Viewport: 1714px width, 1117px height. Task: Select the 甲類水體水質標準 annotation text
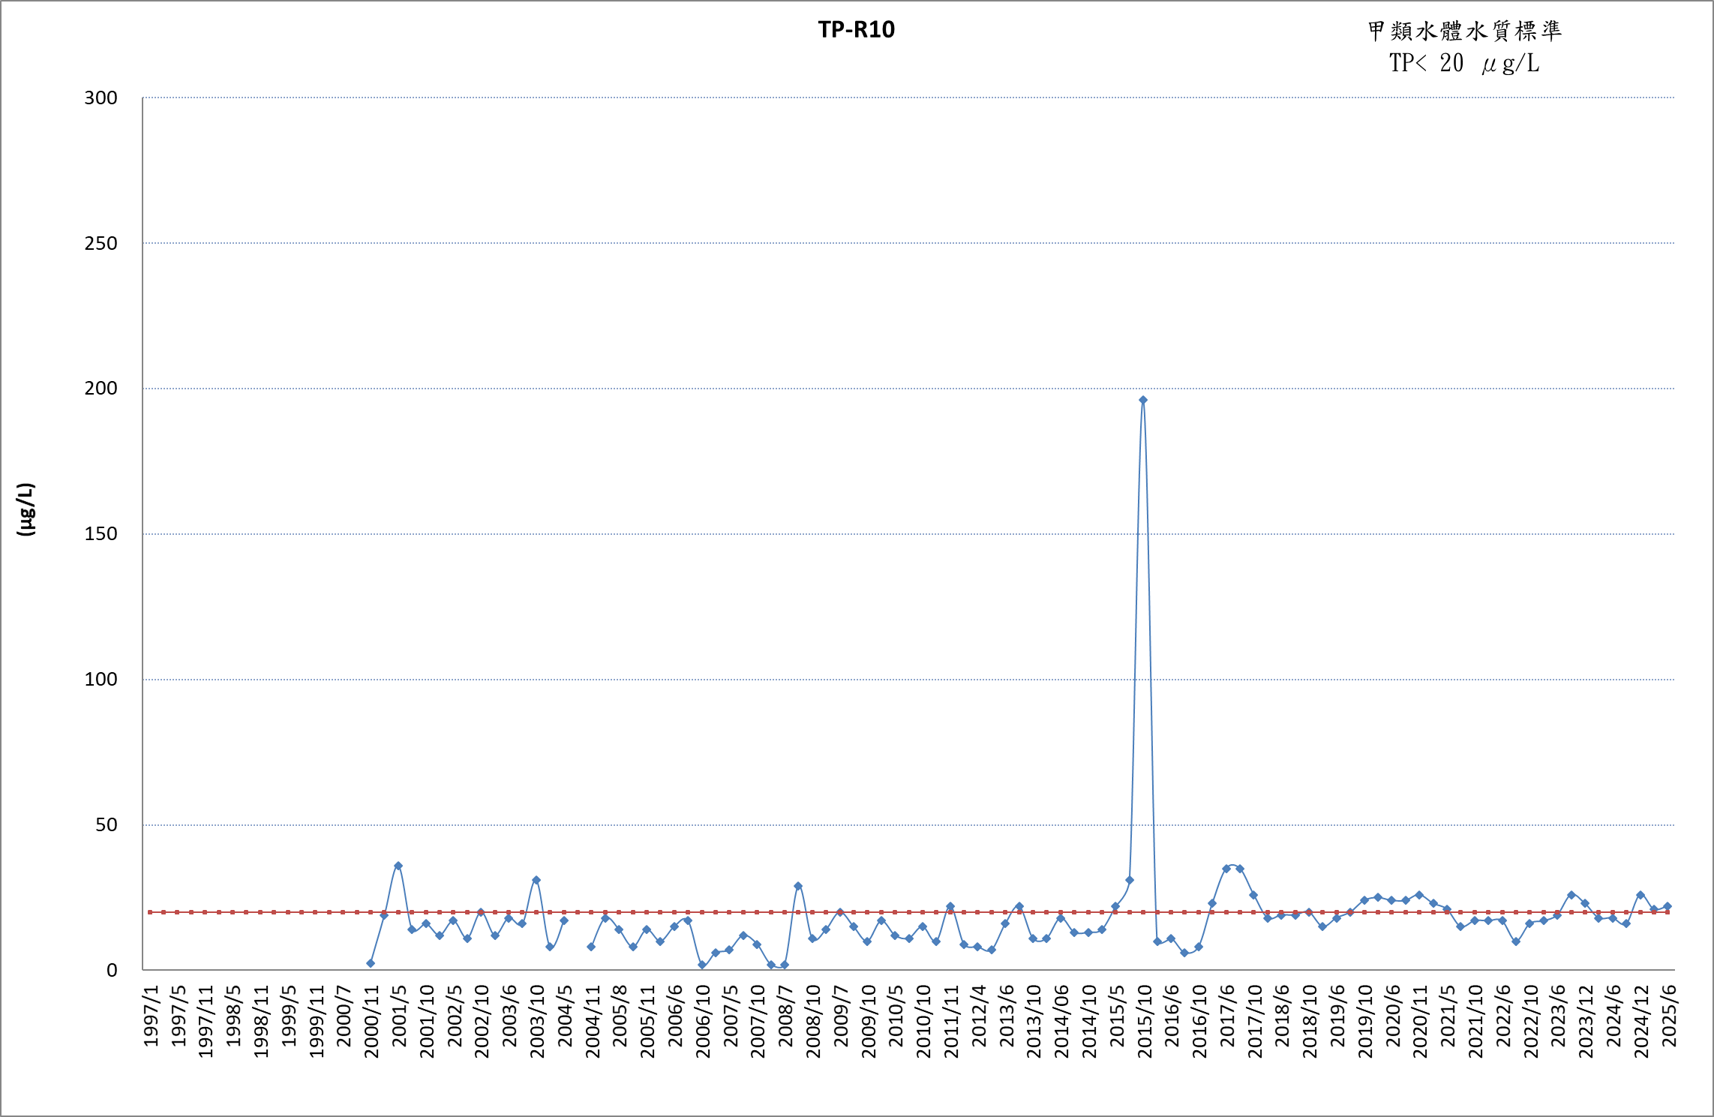(1464, 31)
